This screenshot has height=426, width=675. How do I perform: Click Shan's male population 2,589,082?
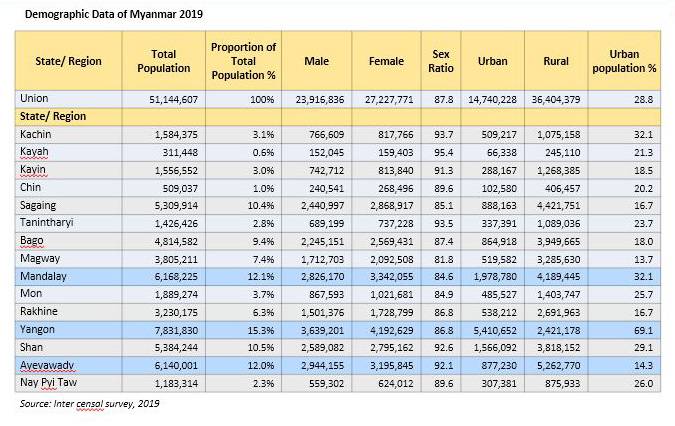click(321, 346)
